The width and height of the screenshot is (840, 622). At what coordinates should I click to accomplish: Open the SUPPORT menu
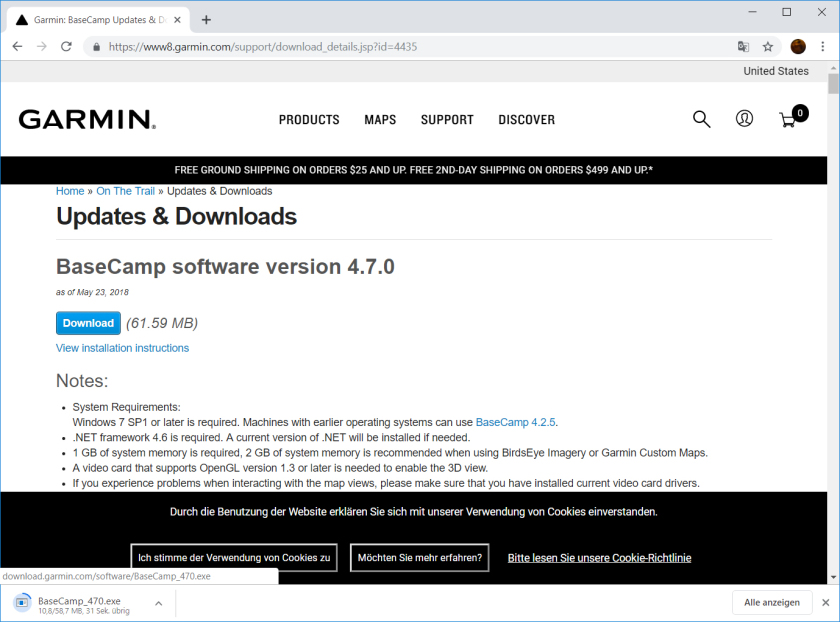(447, 120)
